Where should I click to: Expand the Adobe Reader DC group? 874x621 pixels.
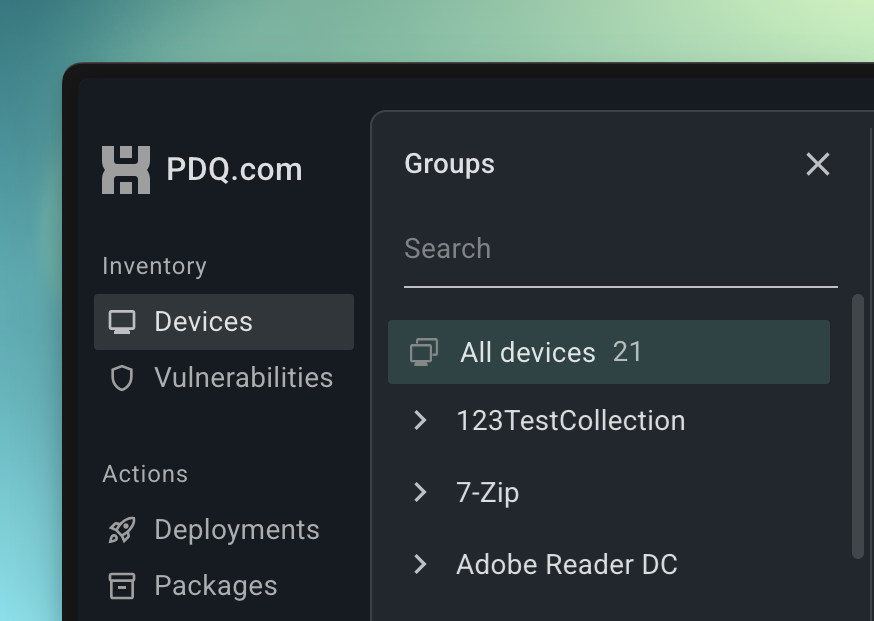421,564
